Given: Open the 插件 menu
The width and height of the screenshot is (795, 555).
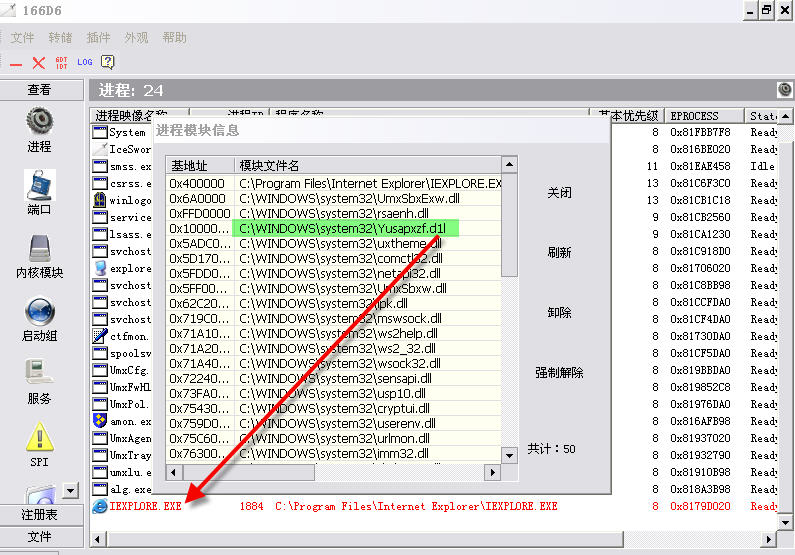Looking at the screenshot, I should tap(98, 38).
